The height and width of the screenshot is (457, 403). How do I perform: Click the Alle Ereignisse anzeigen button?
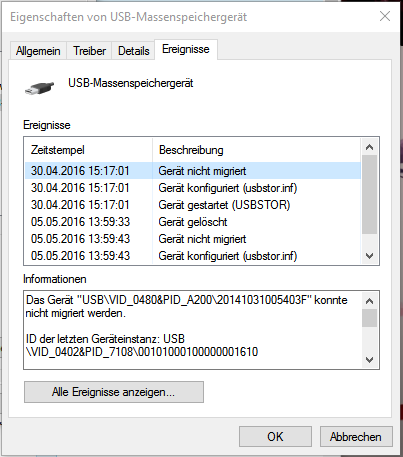tap(114, 392)
